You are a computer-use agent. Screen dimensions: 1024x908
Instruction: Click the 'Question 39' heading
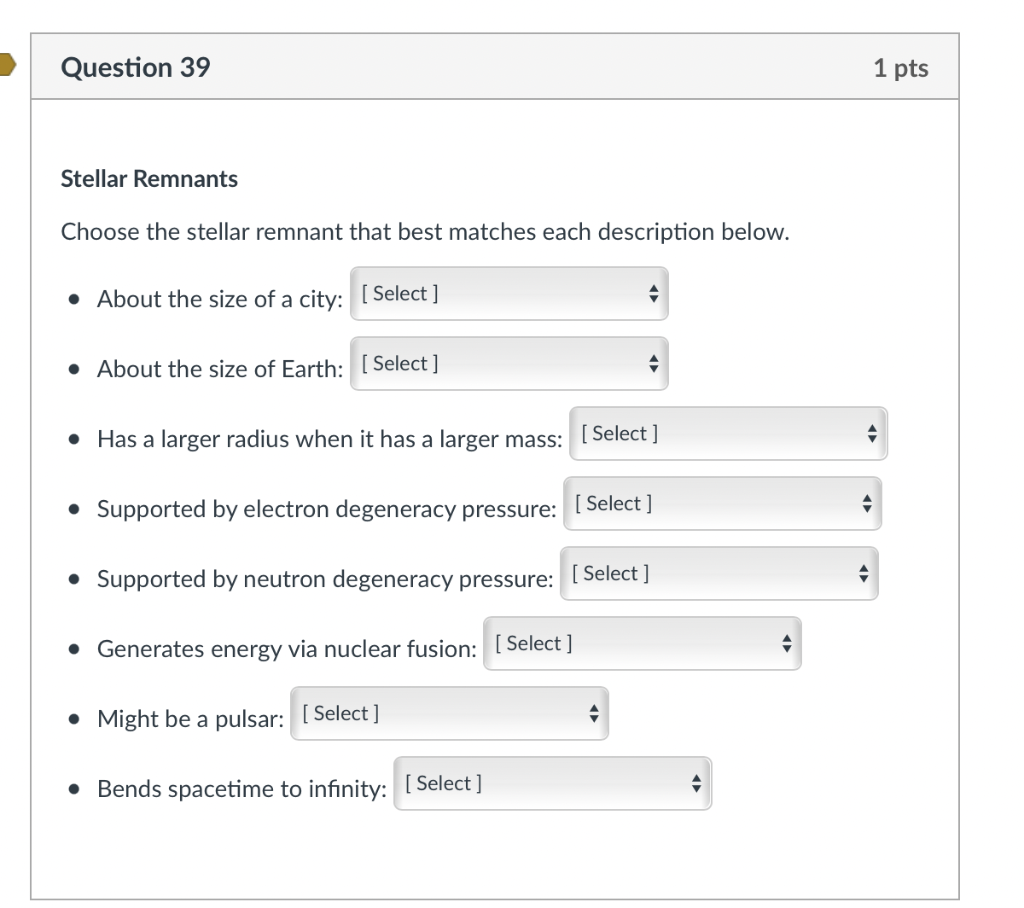pos(136,67)
